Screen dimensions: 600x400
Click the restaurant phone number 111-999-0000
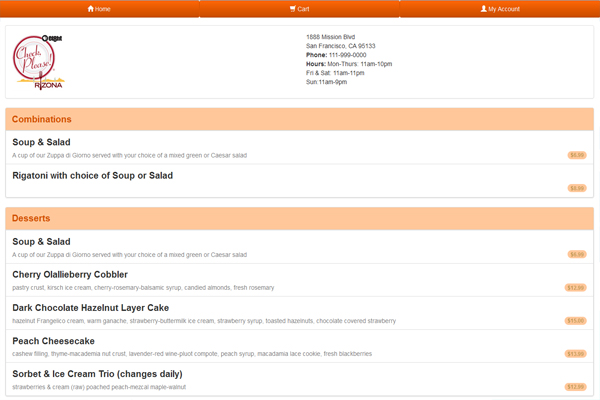point(347,55)
